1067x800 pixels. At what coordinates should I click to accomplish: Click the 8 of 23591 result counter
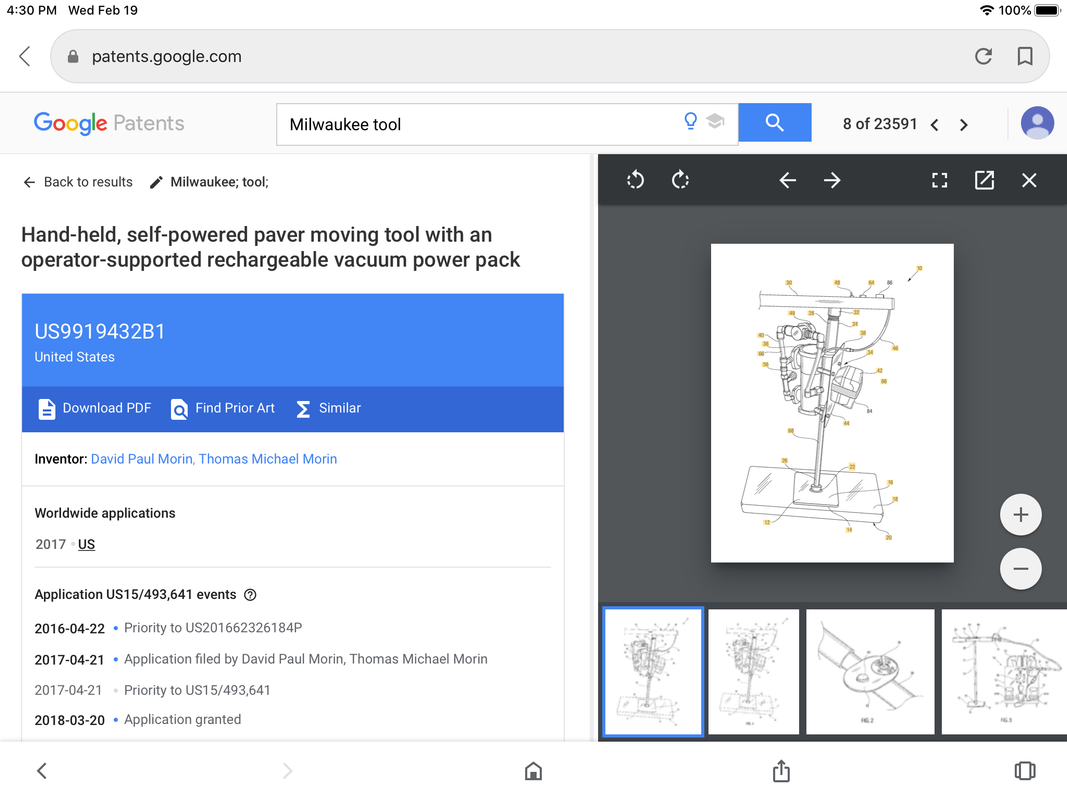pyautogui.click(x=880, y=124)
